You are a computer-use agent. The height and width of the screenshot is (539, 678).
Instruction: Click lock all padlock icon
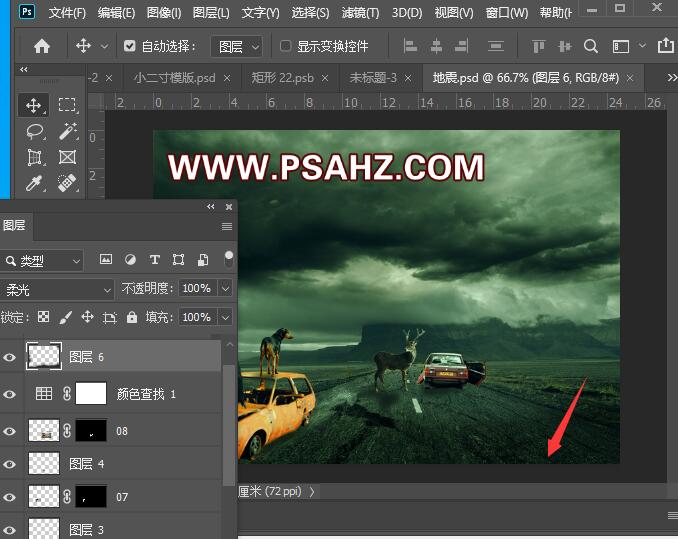click(x=131, y=318)
